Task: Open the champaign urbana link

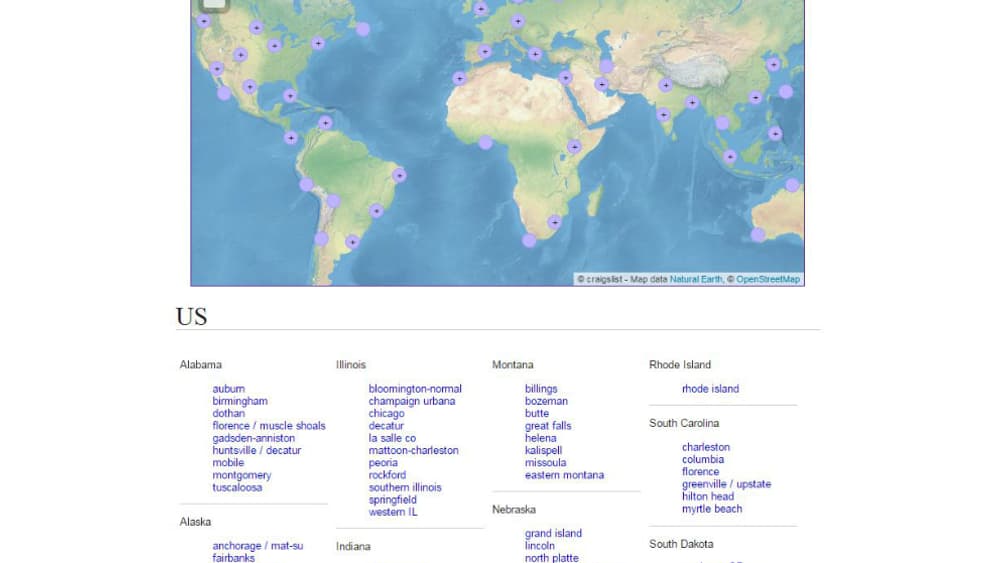Action: point(411,401)
